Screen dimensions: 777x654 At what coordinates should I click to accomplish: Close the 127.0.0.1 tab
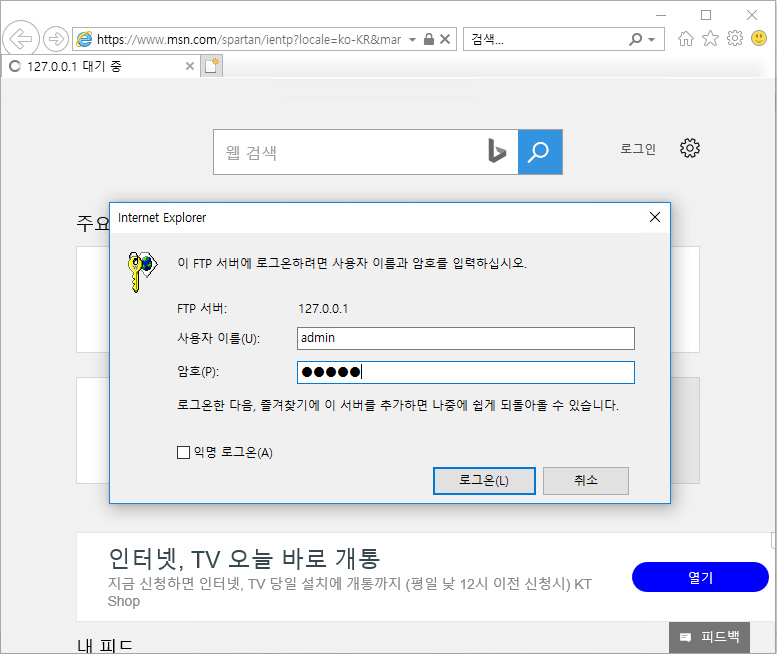point(189,66)
